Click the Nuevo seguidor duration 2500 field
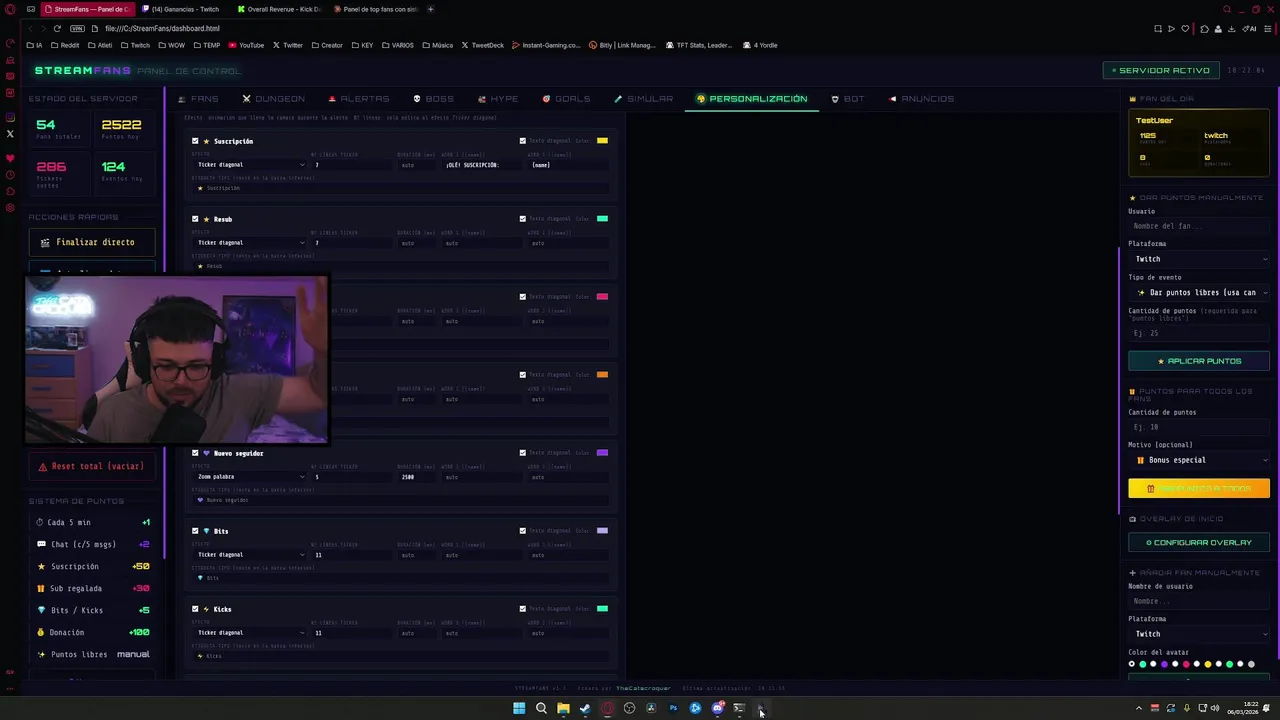This screenshot has height=720, width=1280. 418,477
